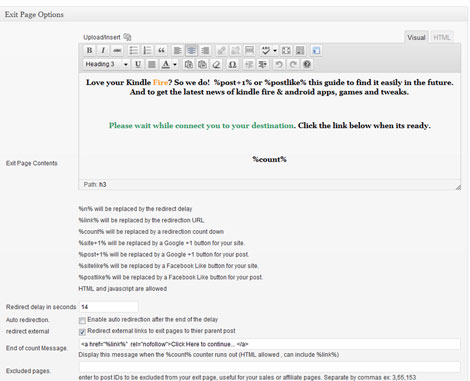470x381 pixels.
Task: Insert a custom character (Omega)
Action: pyautogui.click(x=232, y=64)
